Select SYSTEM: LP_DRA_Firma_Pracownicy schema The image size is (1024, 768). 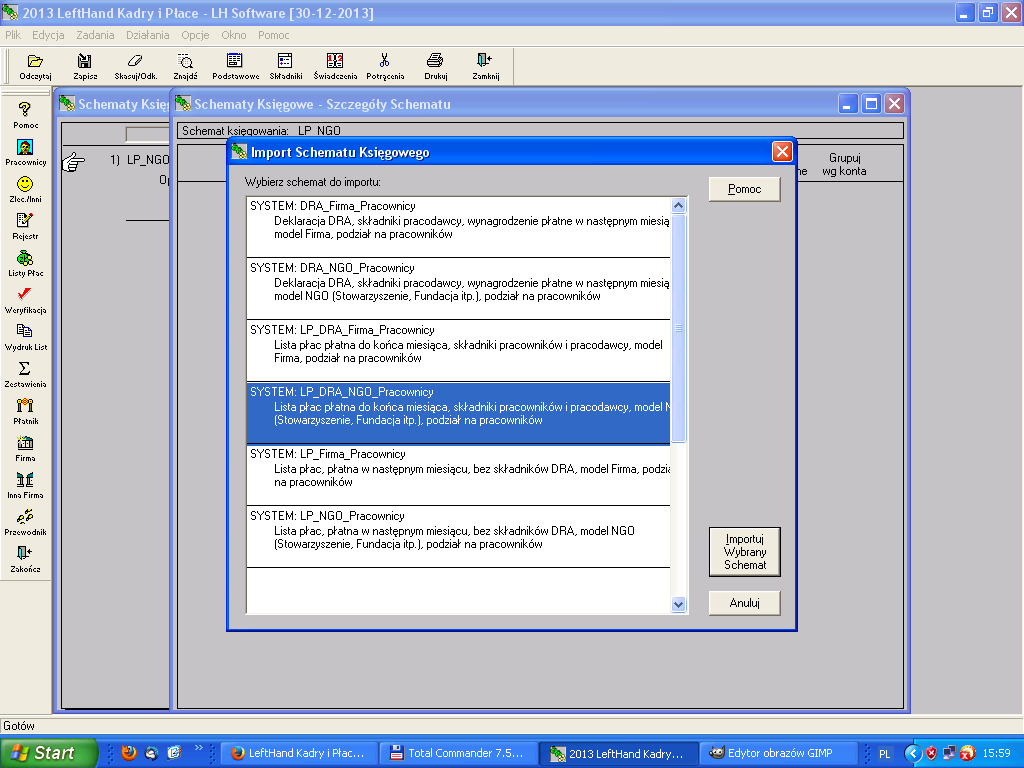click(458, 351)
